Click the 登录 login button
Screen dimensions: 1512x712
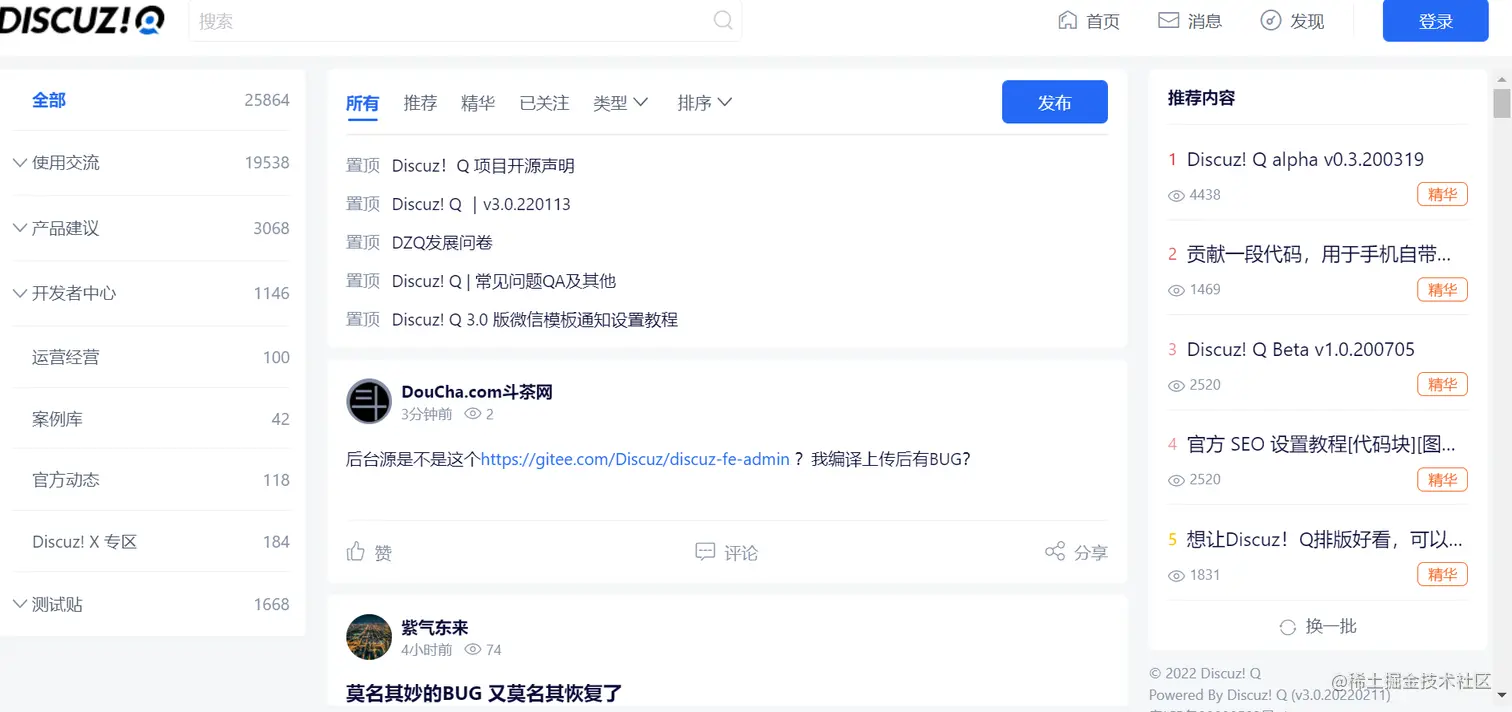coord(1435,21)
